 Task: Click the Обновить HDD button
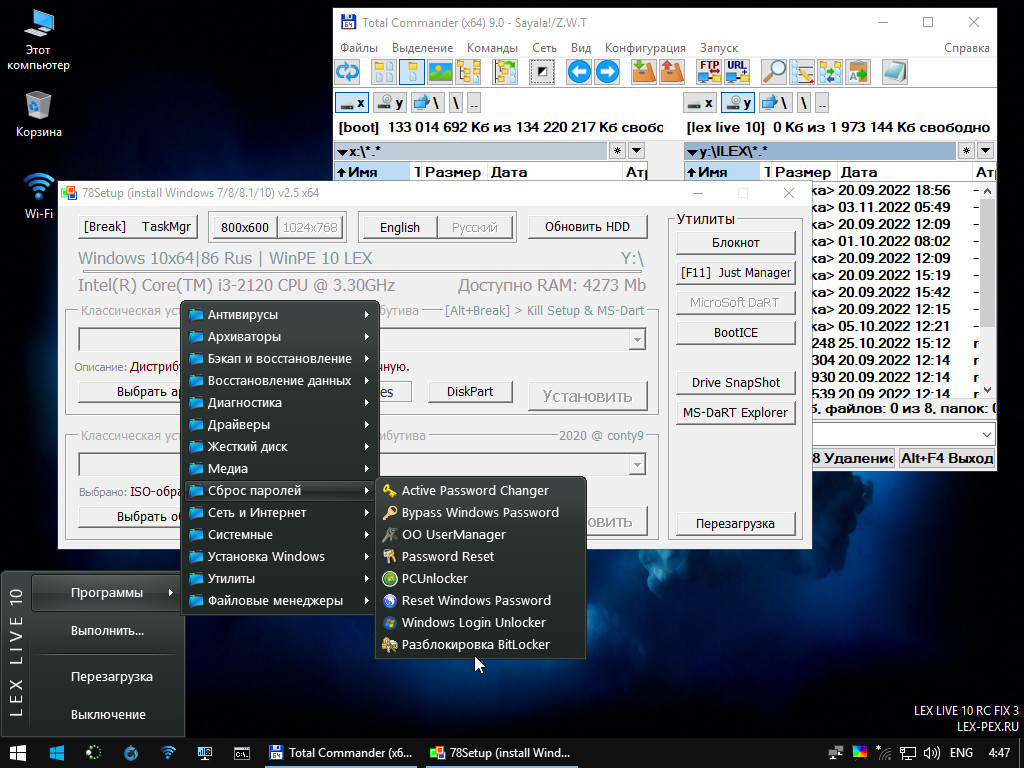click(587, 227)
